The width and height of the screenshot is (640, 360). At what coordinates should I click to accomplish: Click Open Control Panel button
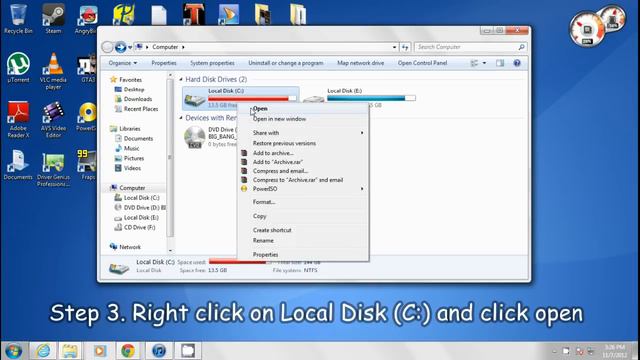tap(422, 63)
